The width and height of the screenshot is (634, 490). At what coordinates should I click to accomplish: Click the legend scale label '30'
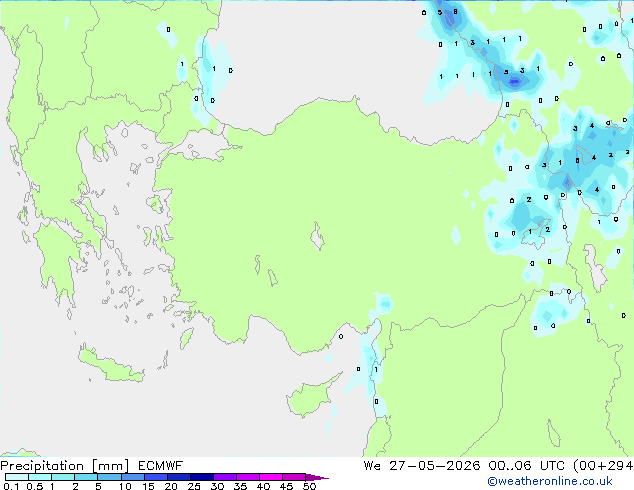tap(217, 486)
